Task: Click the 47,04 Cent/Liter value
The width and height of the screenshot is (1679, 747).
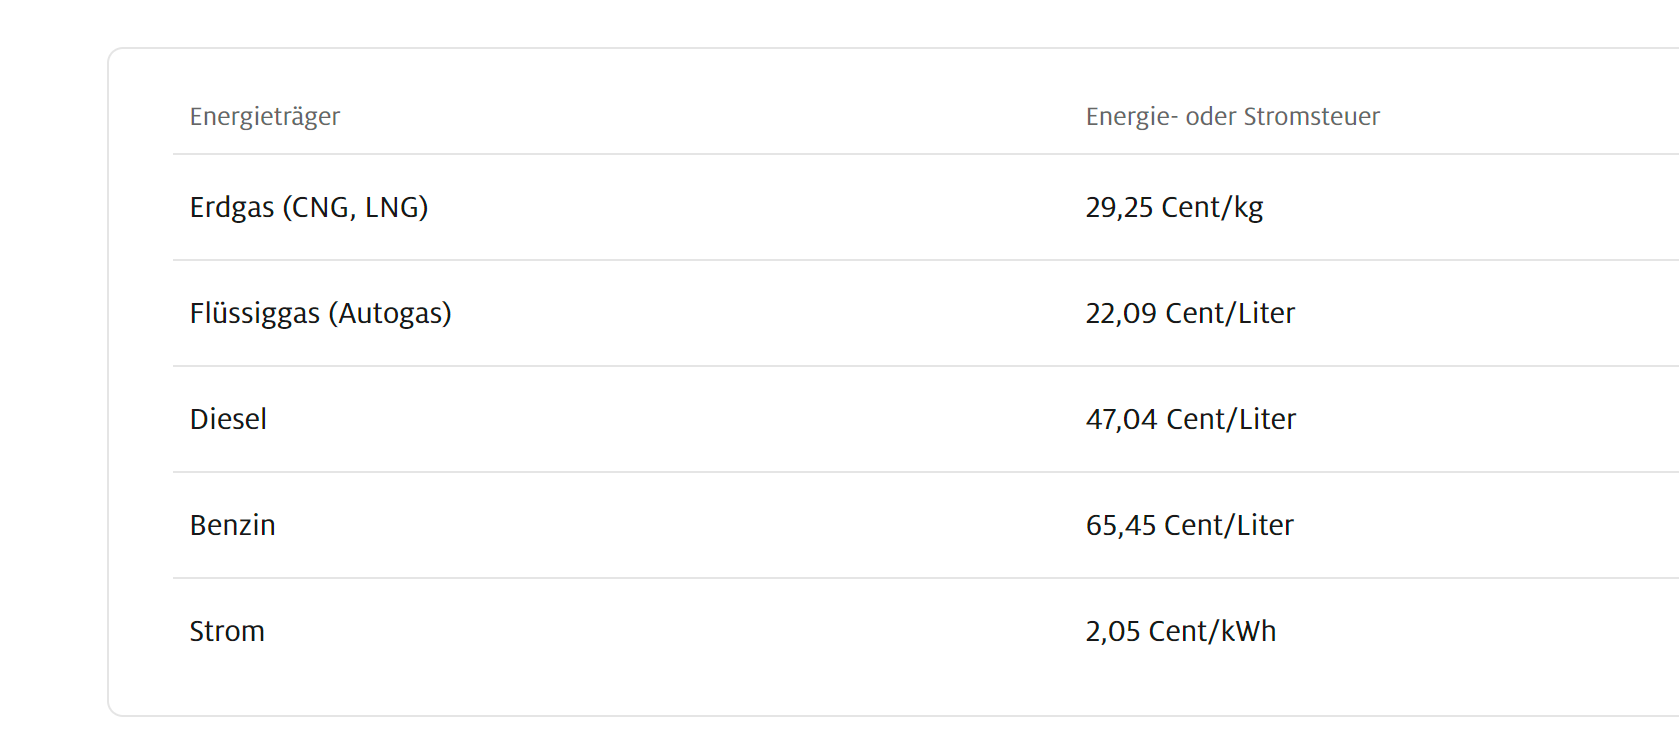Action: click(x=1190, y=419)
